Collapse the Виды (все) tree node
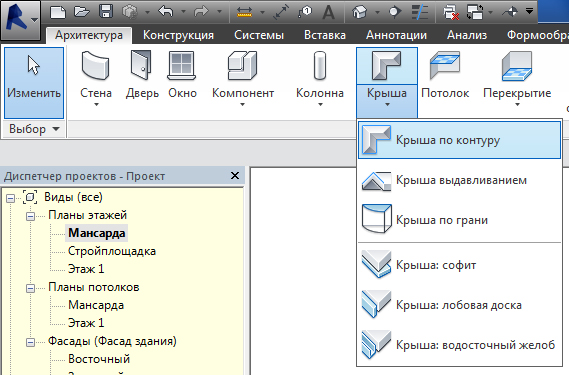 pyautogui.click(x=11, y=198)
